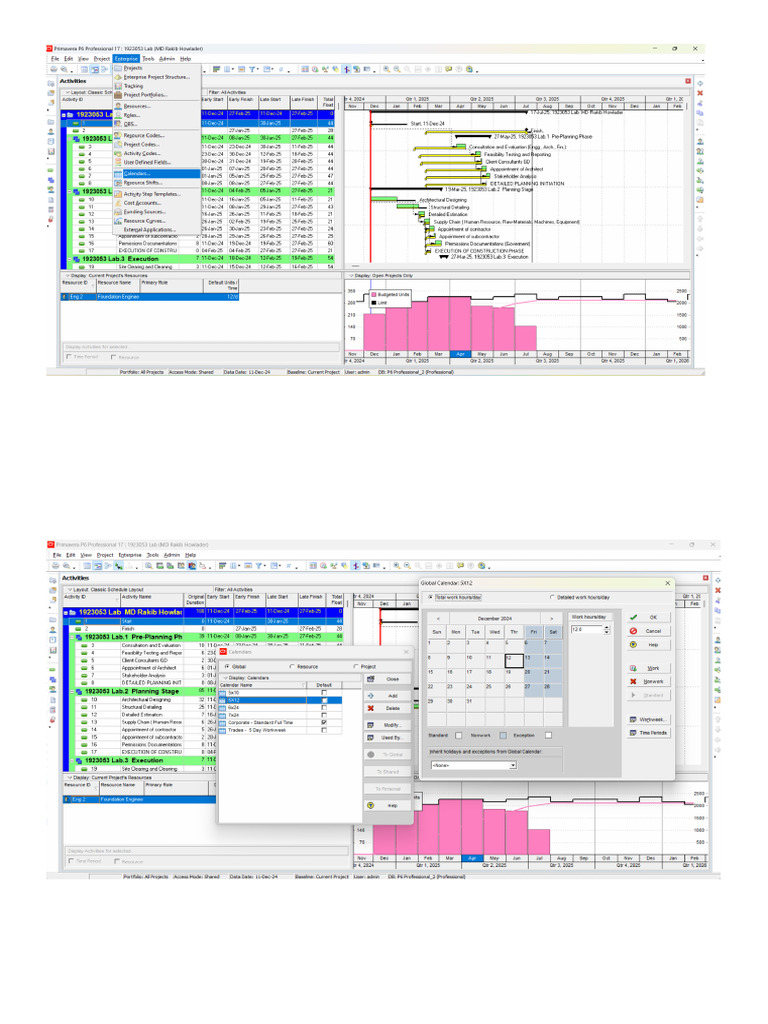The height and width of the screenshot is (1024, 768).
Task: Click Nonwork button in Global Calendar dialog
Action: click(x=648, y=682)
